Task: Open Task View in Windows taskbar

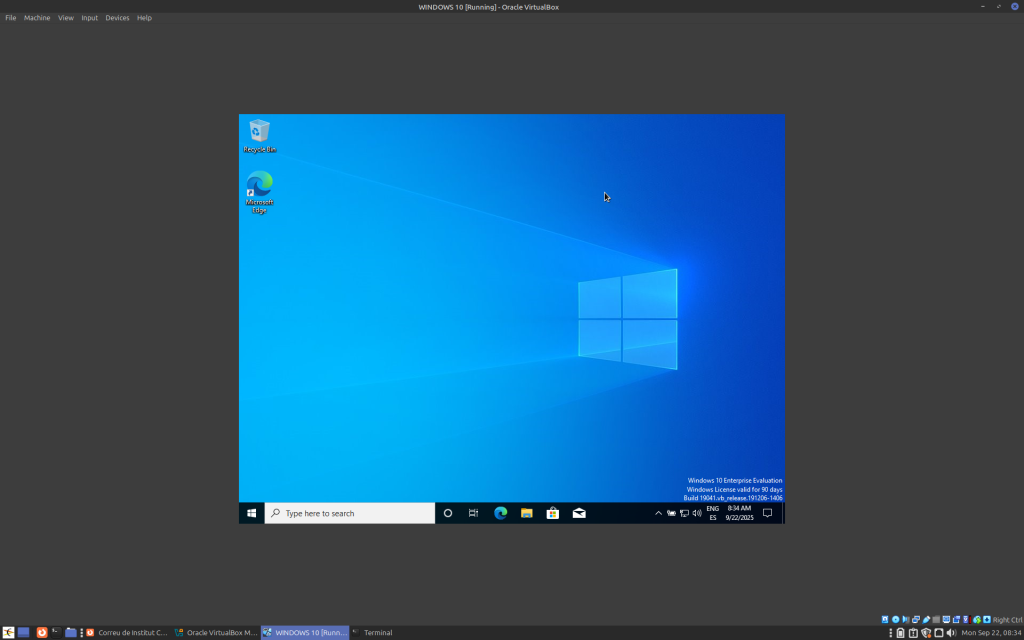Action: pyautogui.click(x=474, y=513)
